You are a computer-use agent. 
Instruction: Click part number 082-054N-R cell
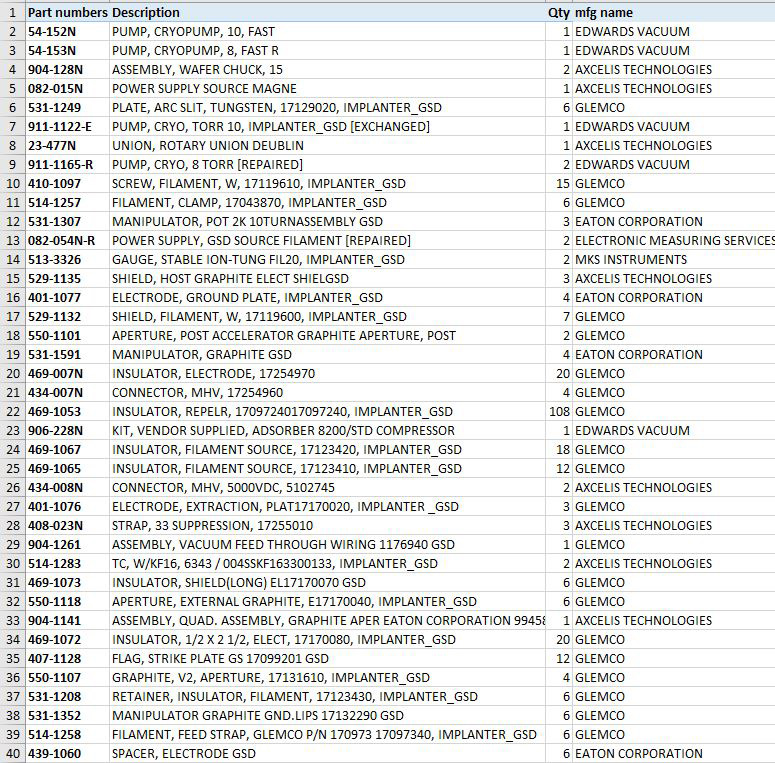62,240
